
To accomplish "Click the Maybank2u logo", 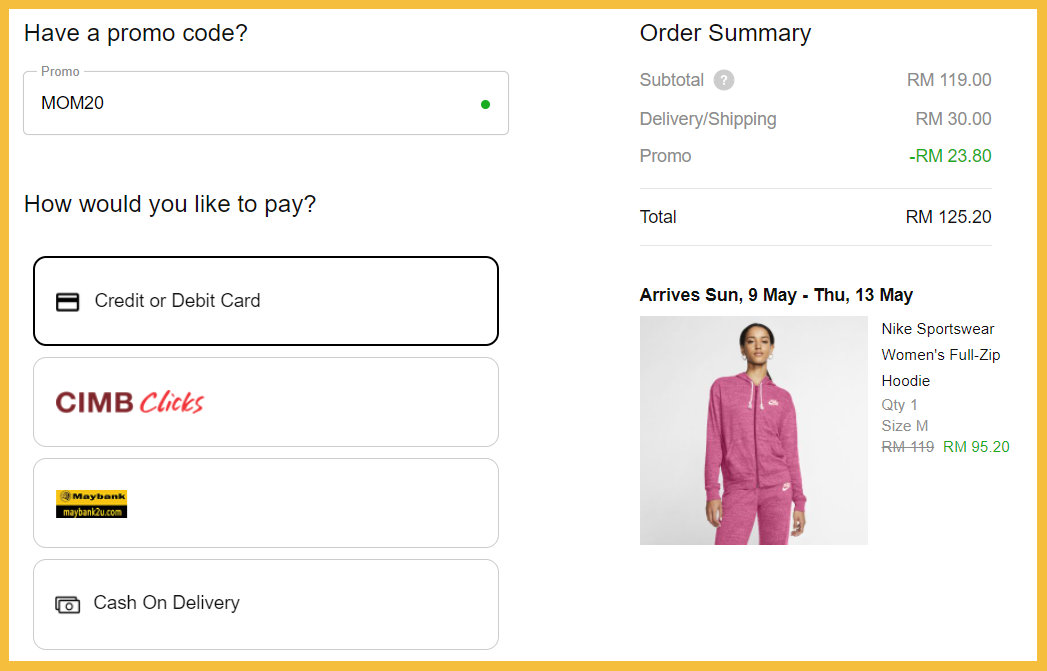I will pyautogui.click(x=91, y=503).
